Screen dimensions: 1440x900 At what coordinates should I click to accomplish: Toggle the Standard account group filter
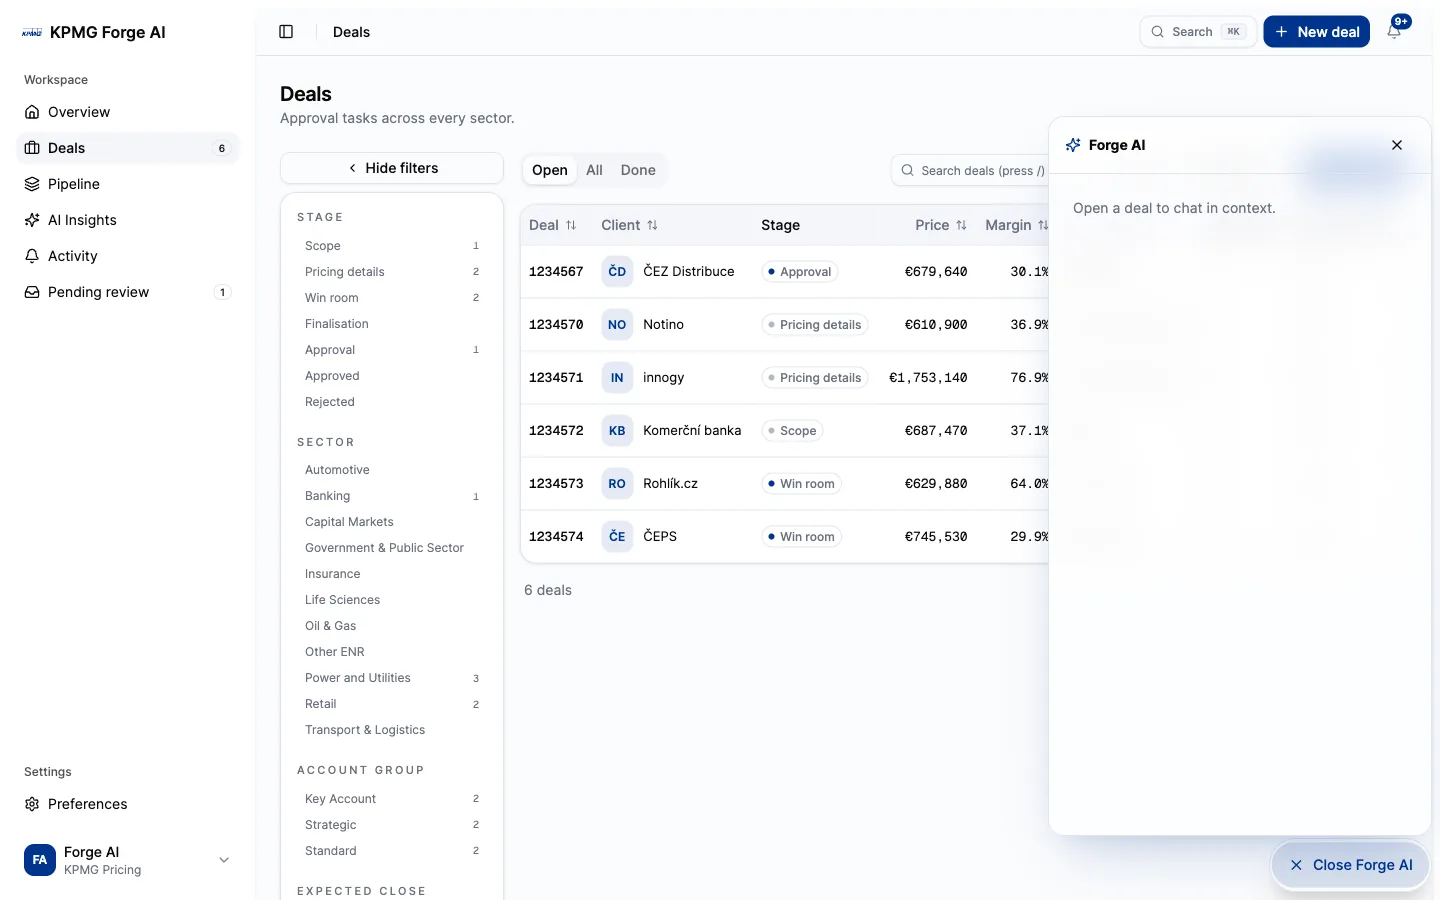pyautogui.click(x=392, y=851)
